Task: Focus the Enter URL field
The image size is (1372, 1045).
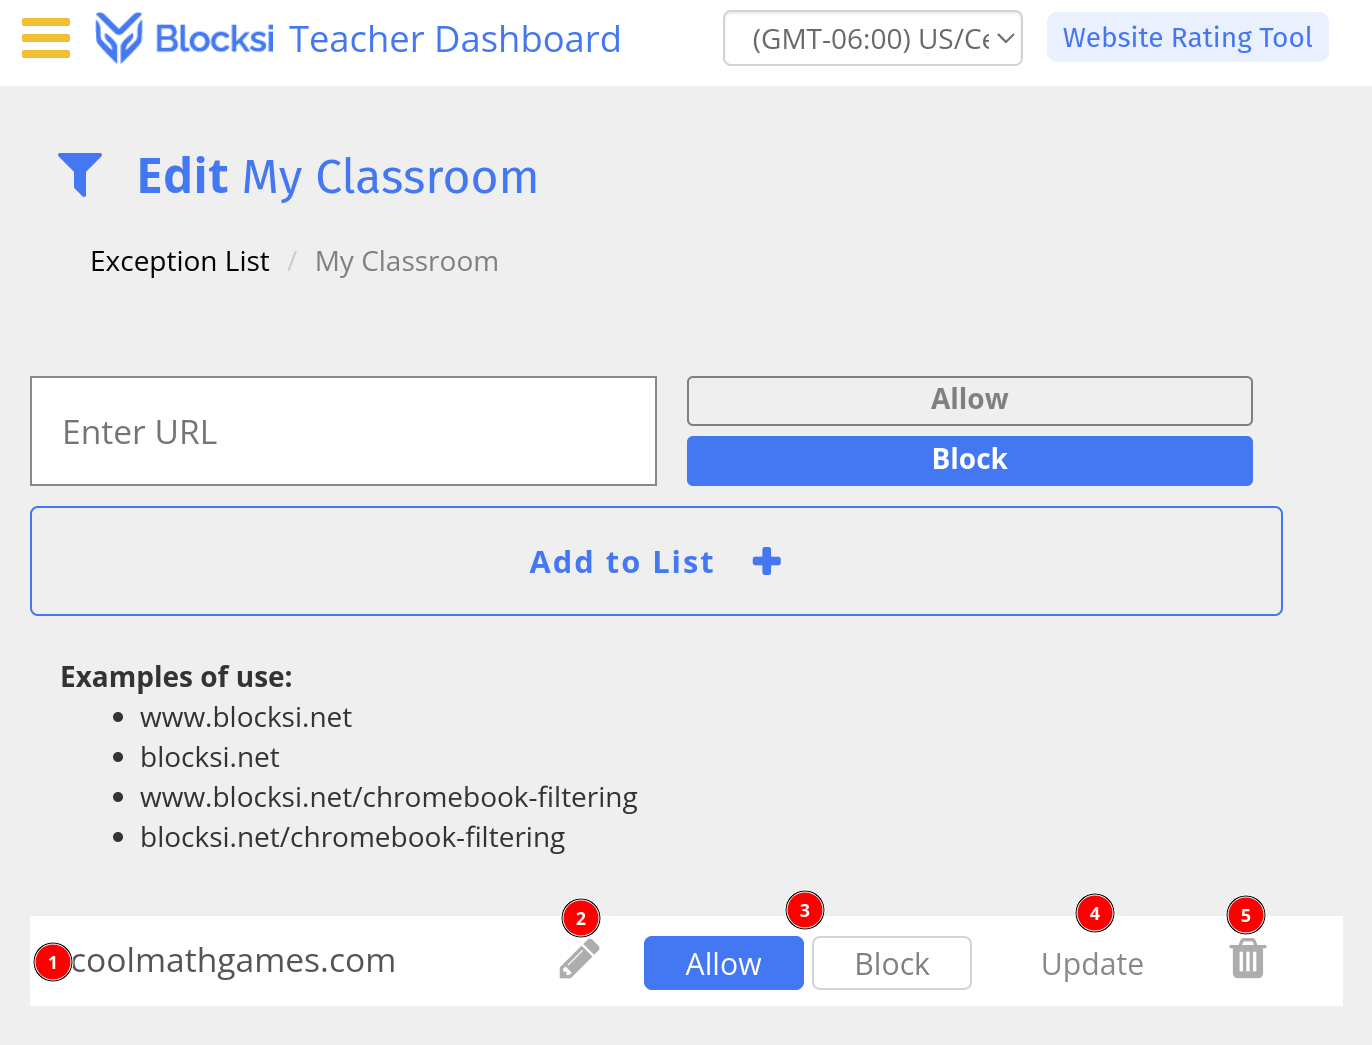Action: point(343,431)
